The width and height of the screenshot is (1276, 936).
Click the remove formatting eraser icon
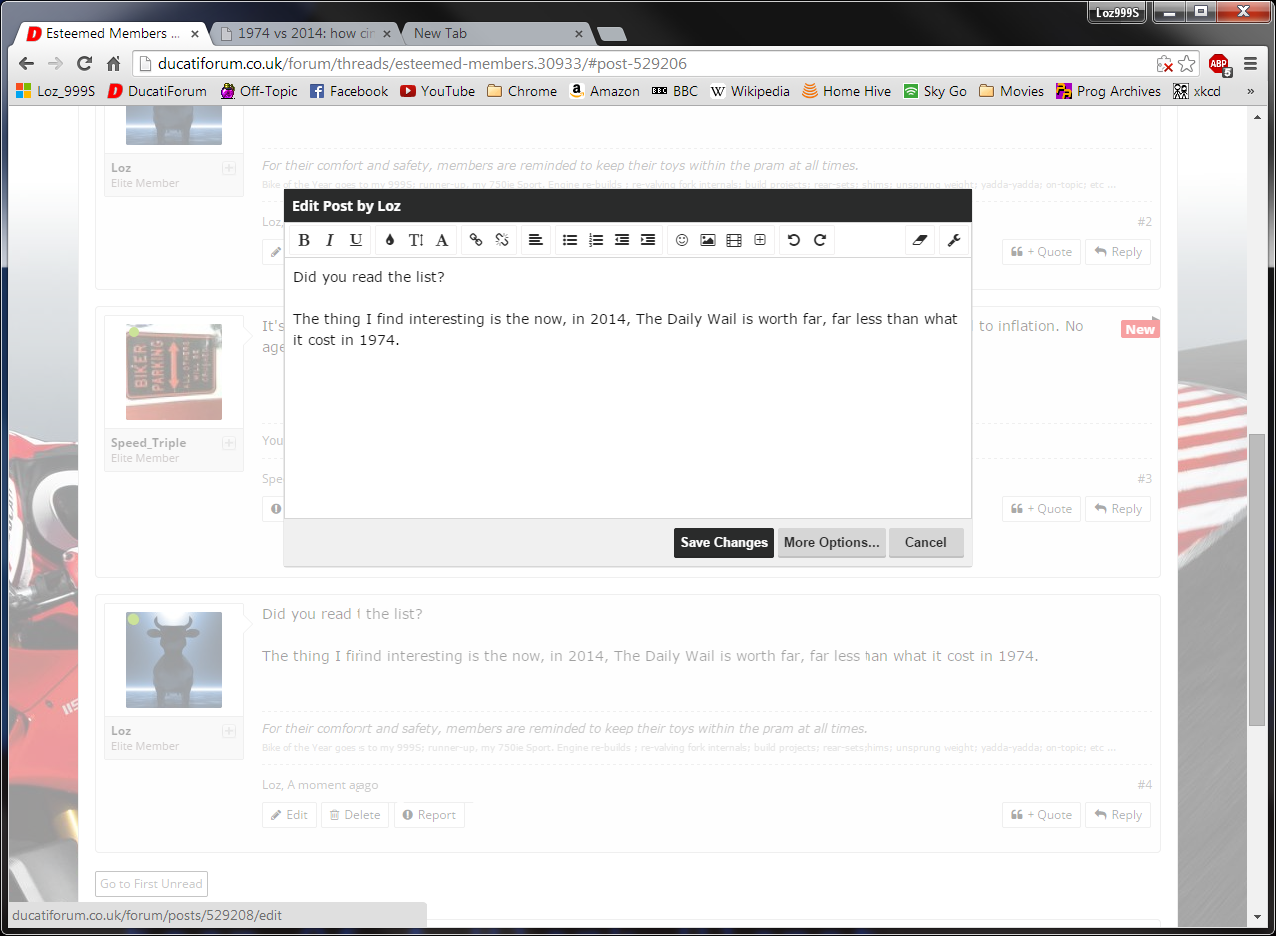coord(921,240)
